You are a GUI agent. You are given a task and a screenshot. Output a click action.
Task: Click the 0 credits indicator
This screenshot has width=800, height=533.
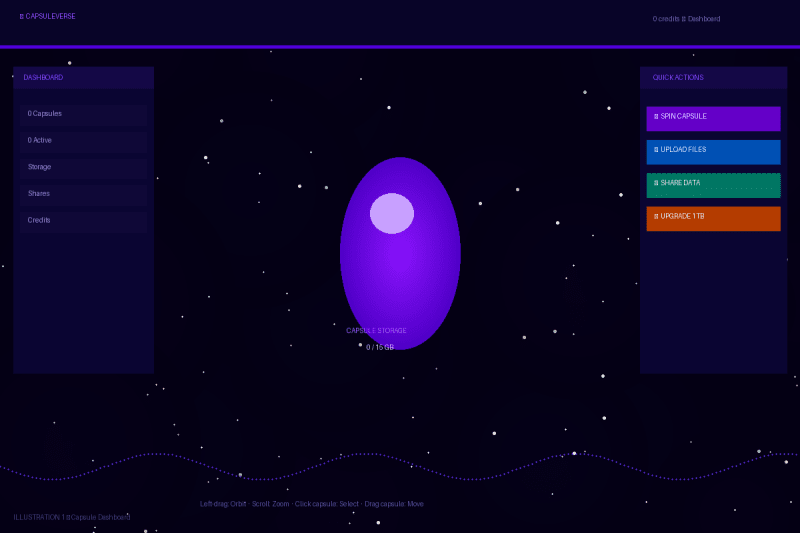pos(666,19)
